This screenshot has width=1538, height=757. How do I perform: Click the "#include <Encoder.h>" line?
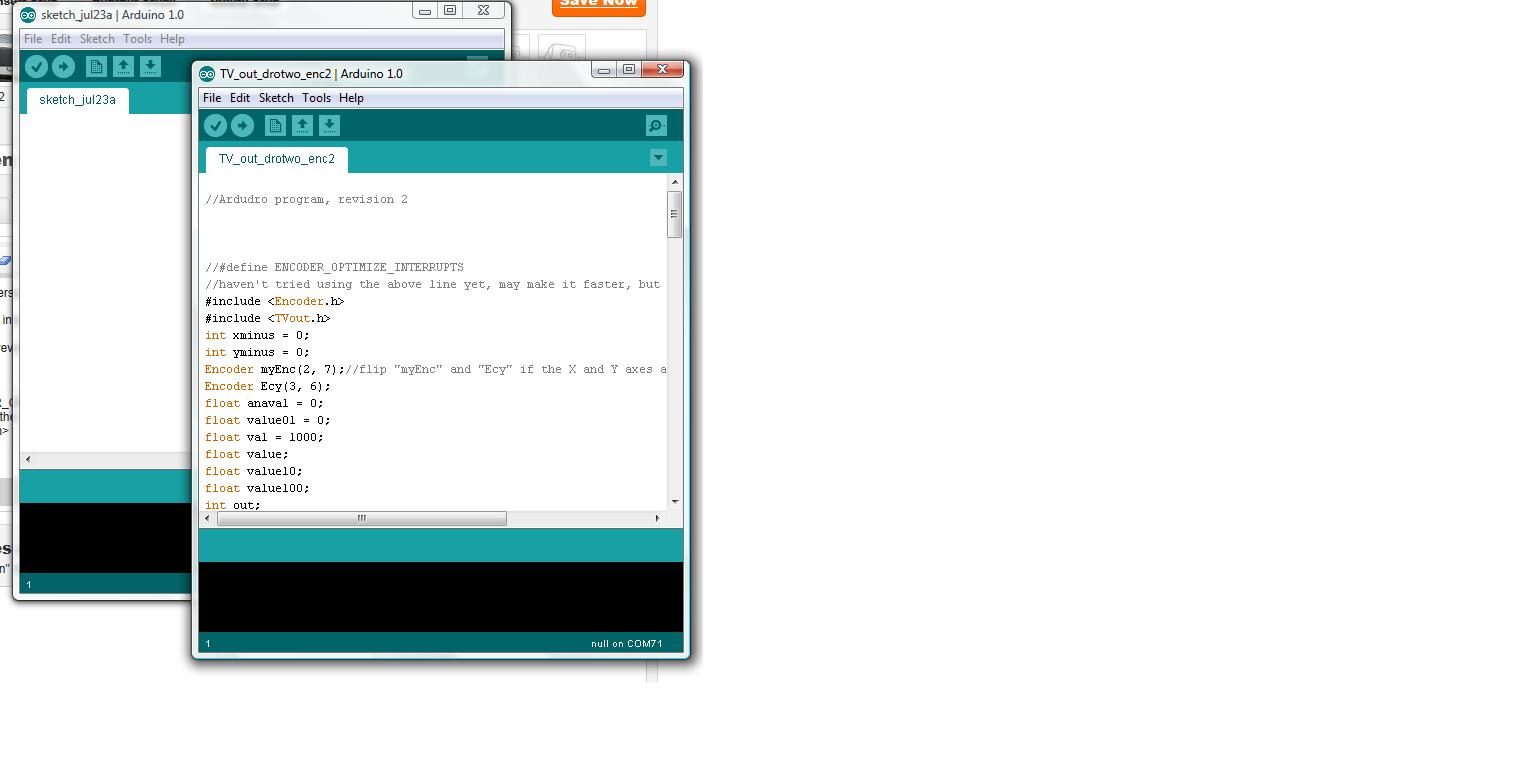pos(274,301)
